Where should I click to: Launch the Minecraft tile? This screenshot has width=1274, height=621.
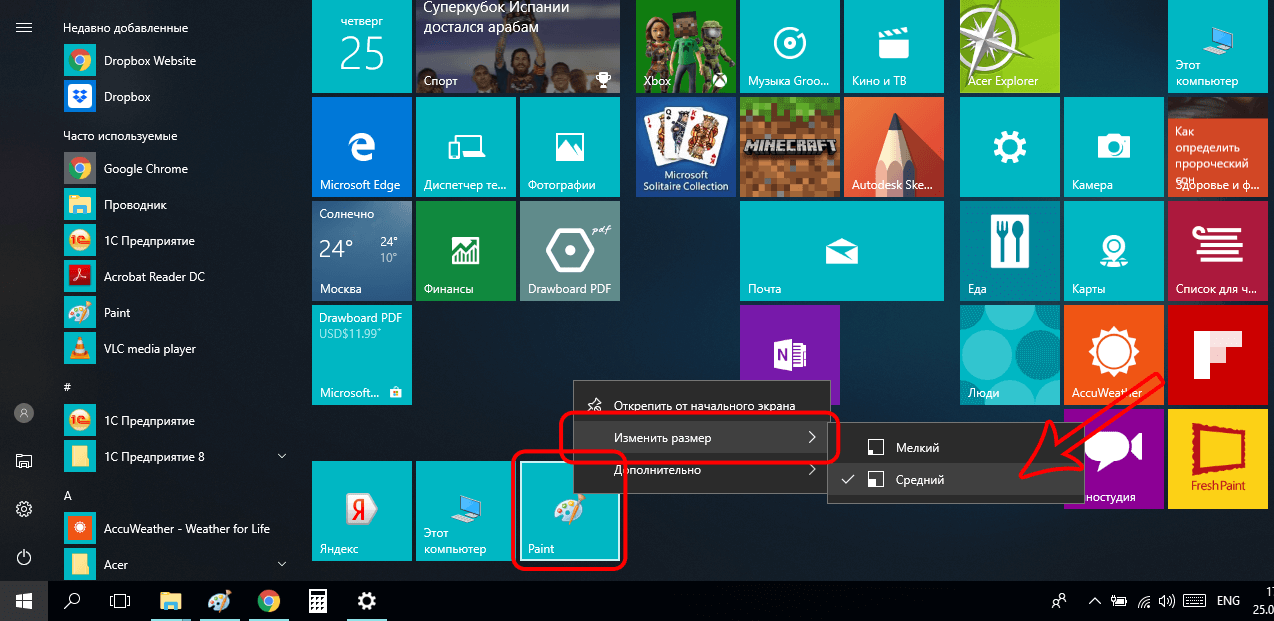point(788,146)
